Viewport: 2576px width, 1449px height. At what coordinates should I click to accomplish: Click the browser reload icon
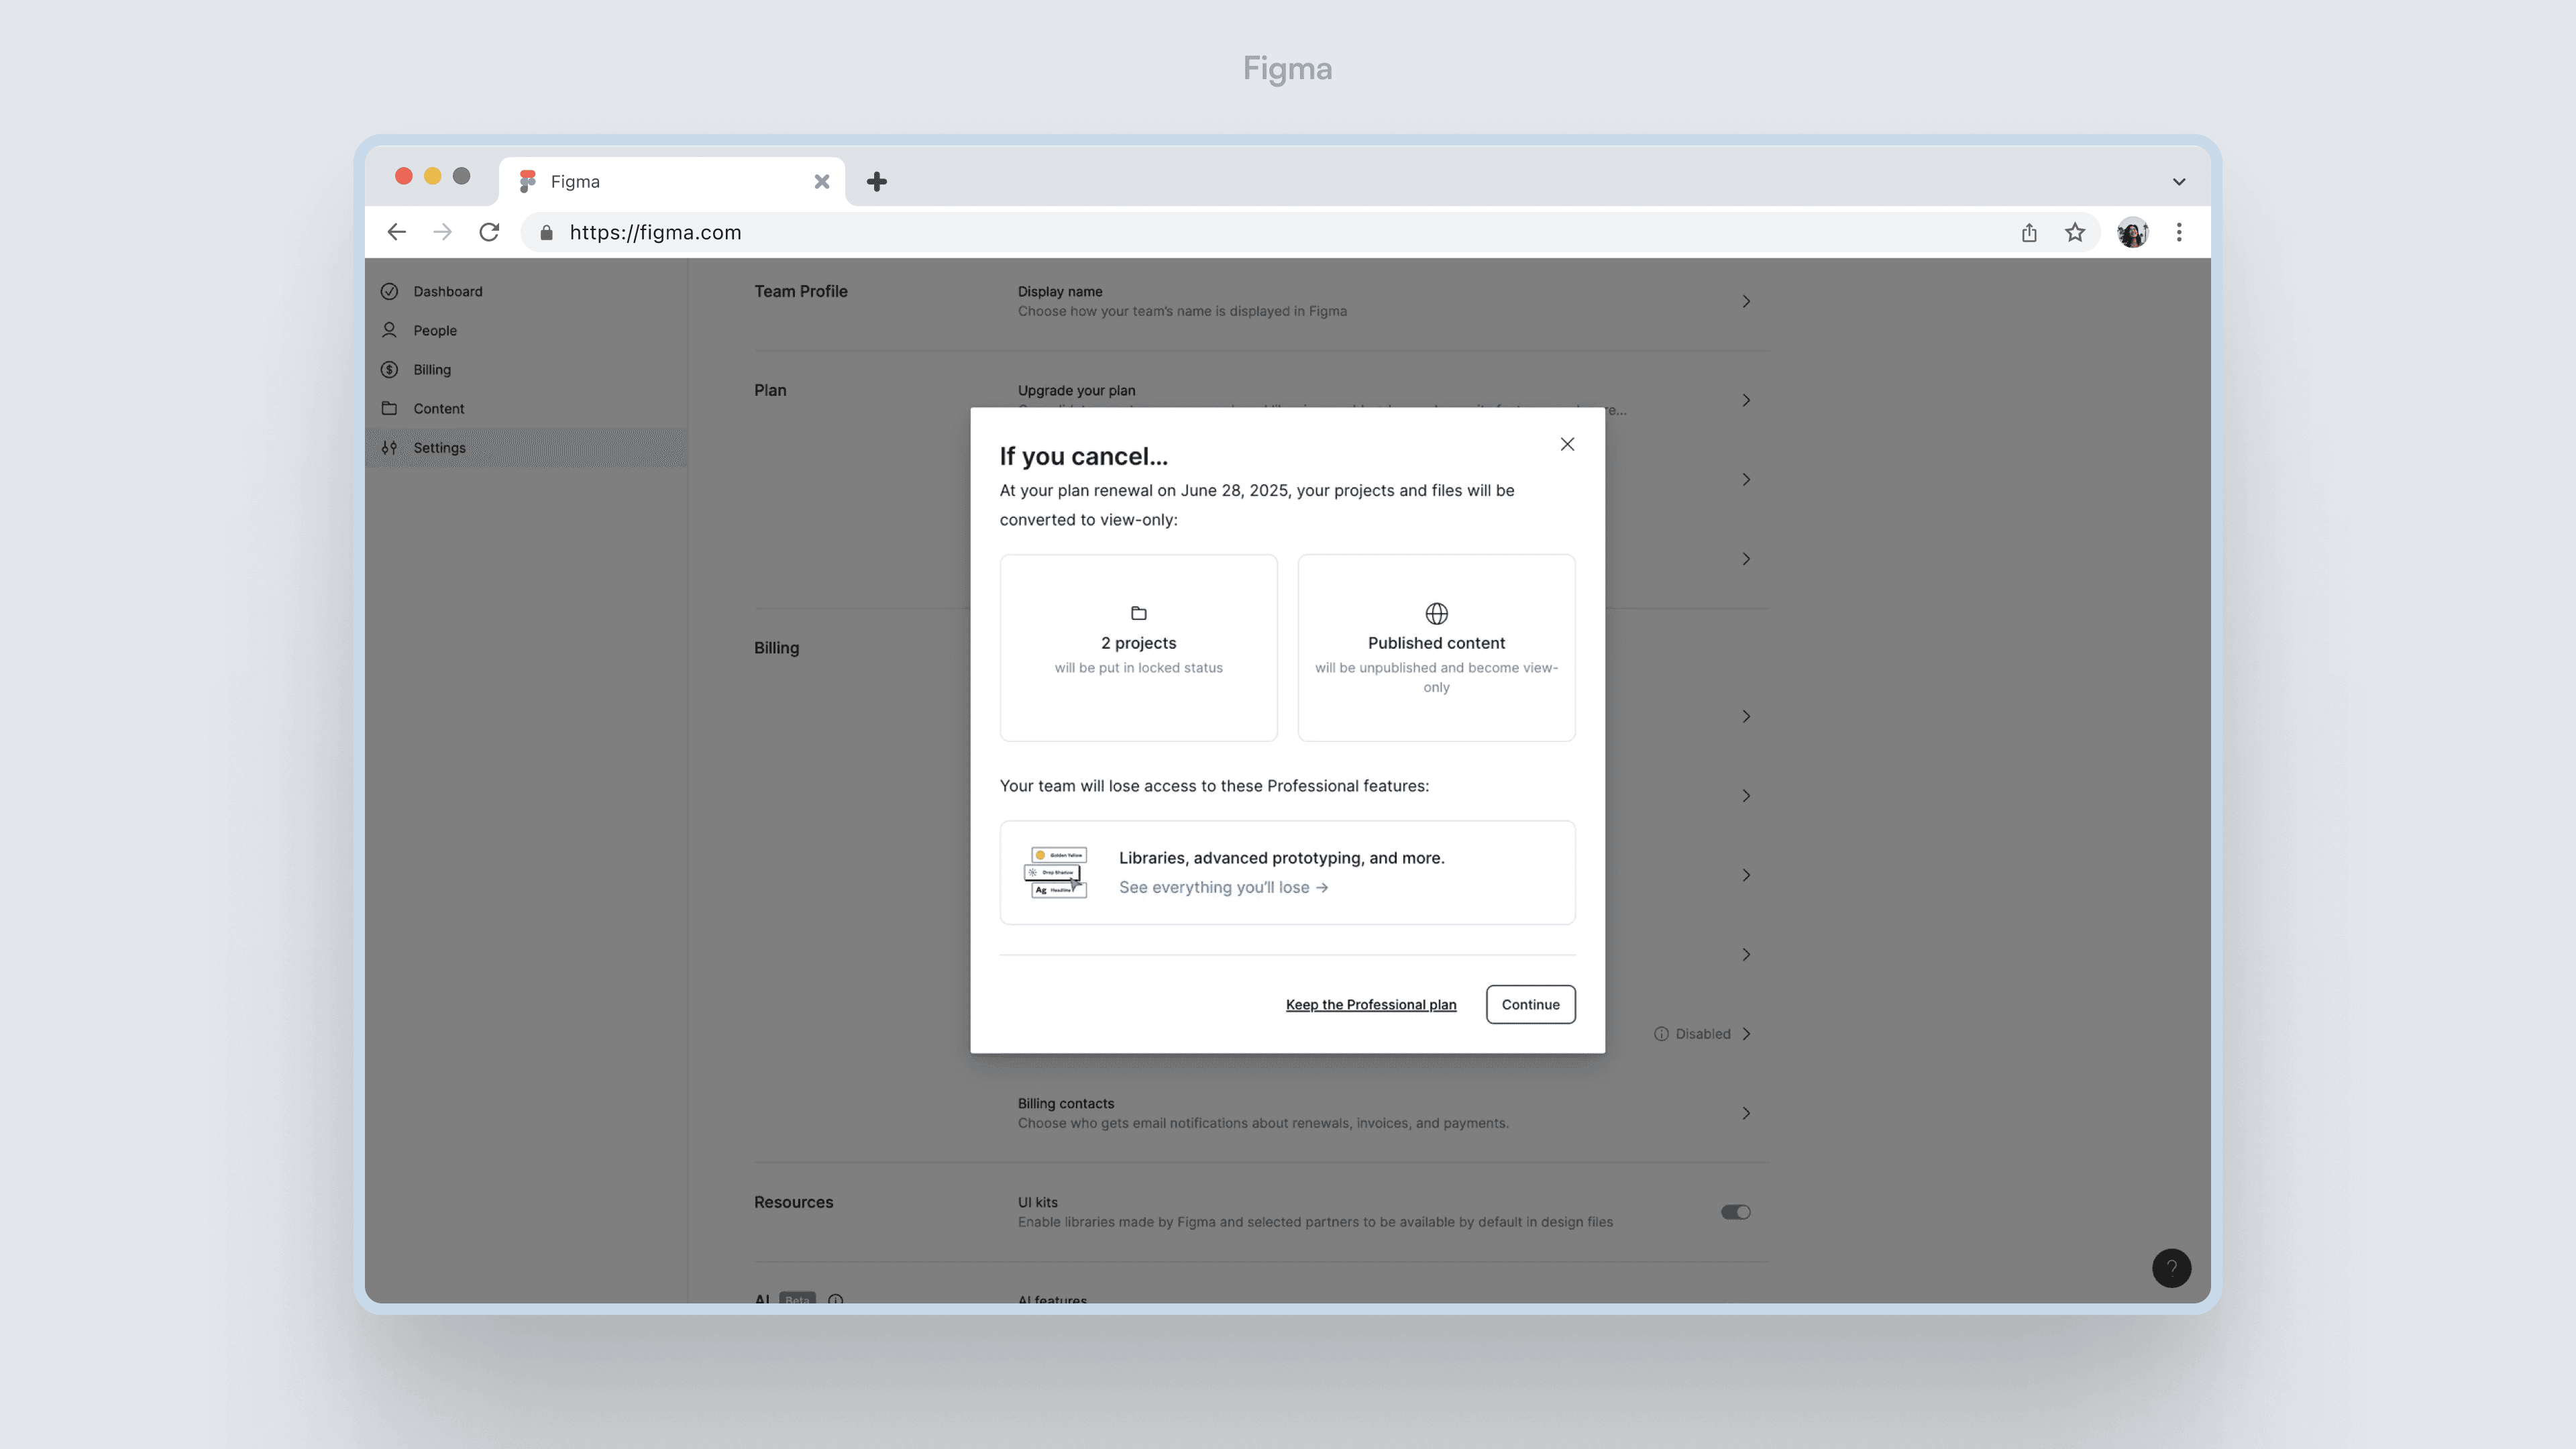click(x=489, y=232)
